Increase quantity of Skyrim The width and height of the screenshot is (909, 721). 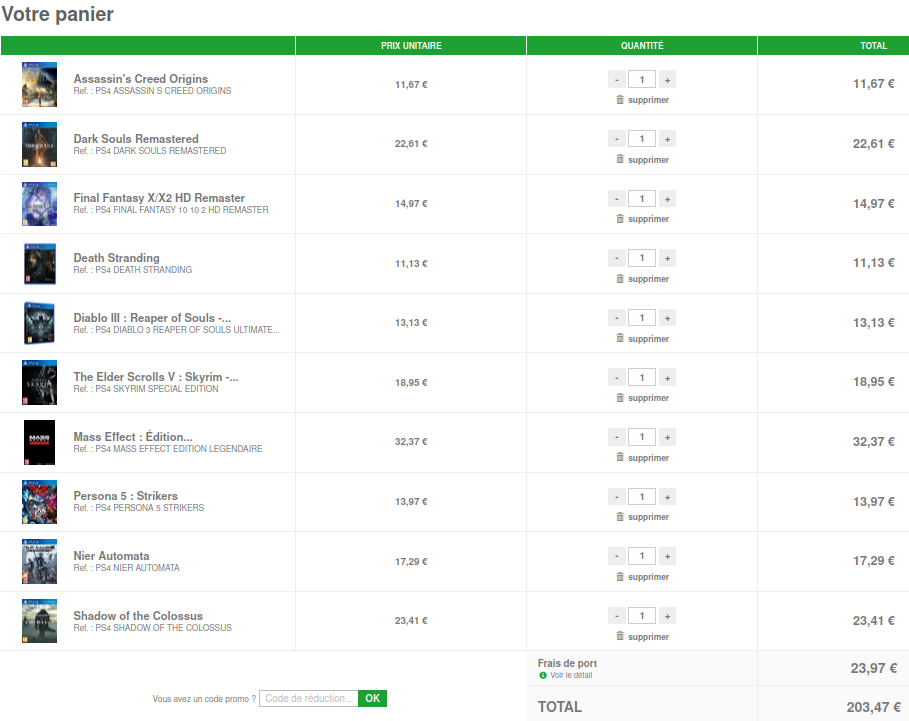point(667,378)
